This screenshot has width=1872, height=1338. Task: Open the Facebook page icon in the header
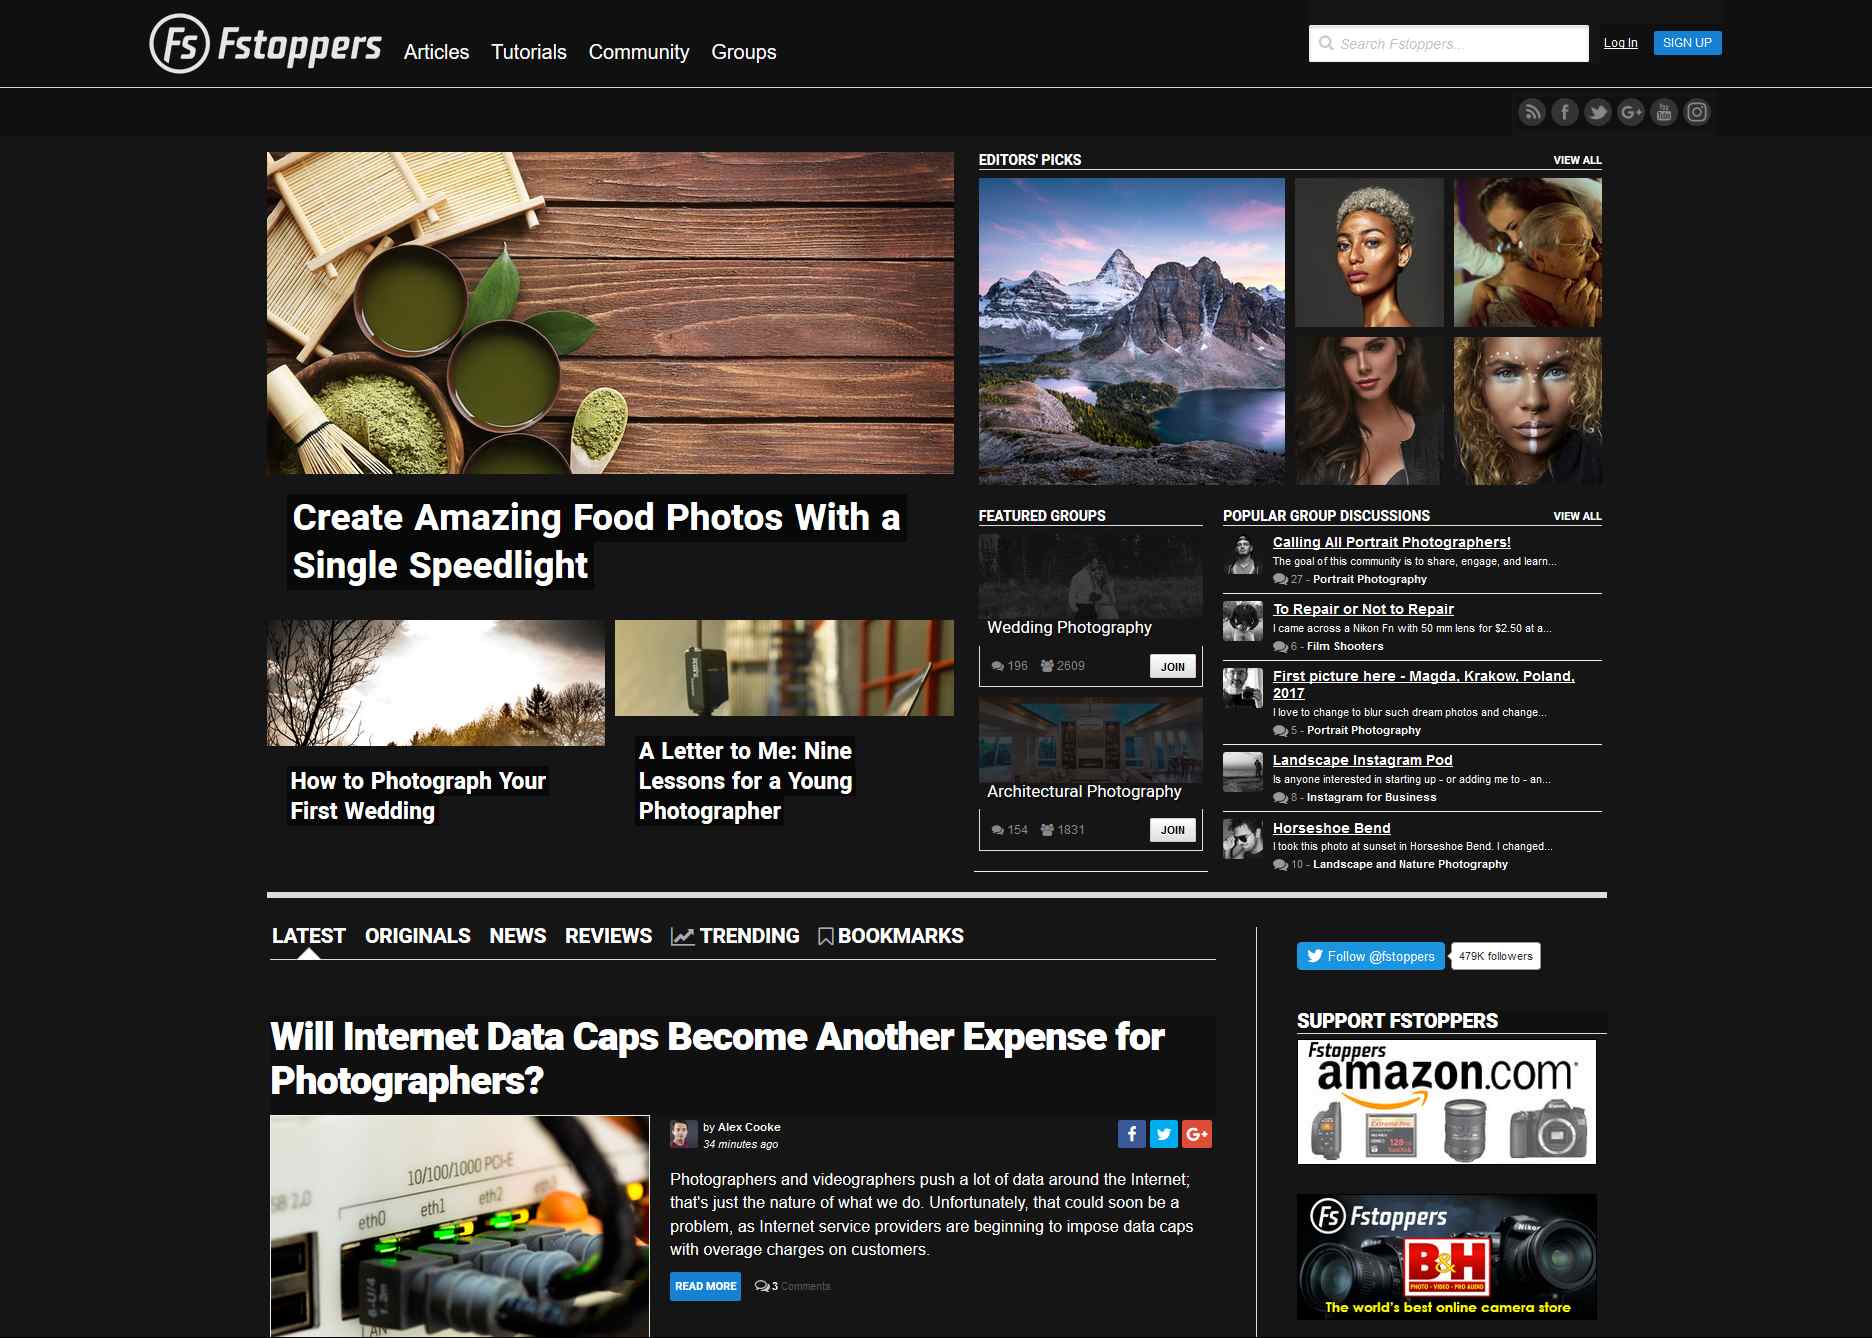tap(1564, 112)
